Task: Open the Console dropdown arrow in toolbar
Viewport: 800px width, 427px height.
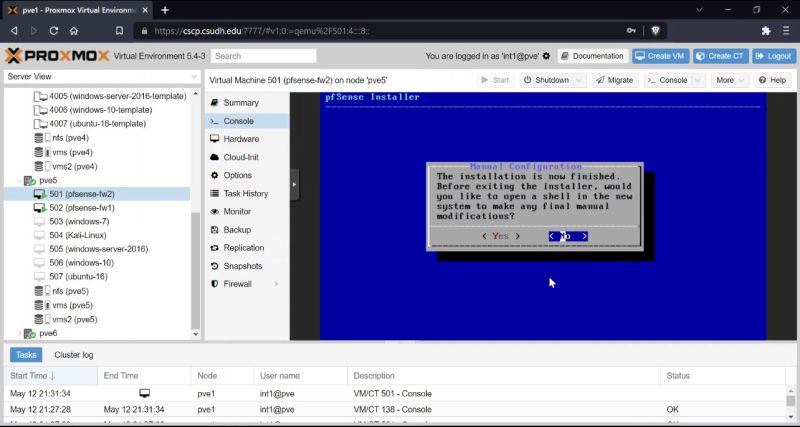Action: coord(699,80)
